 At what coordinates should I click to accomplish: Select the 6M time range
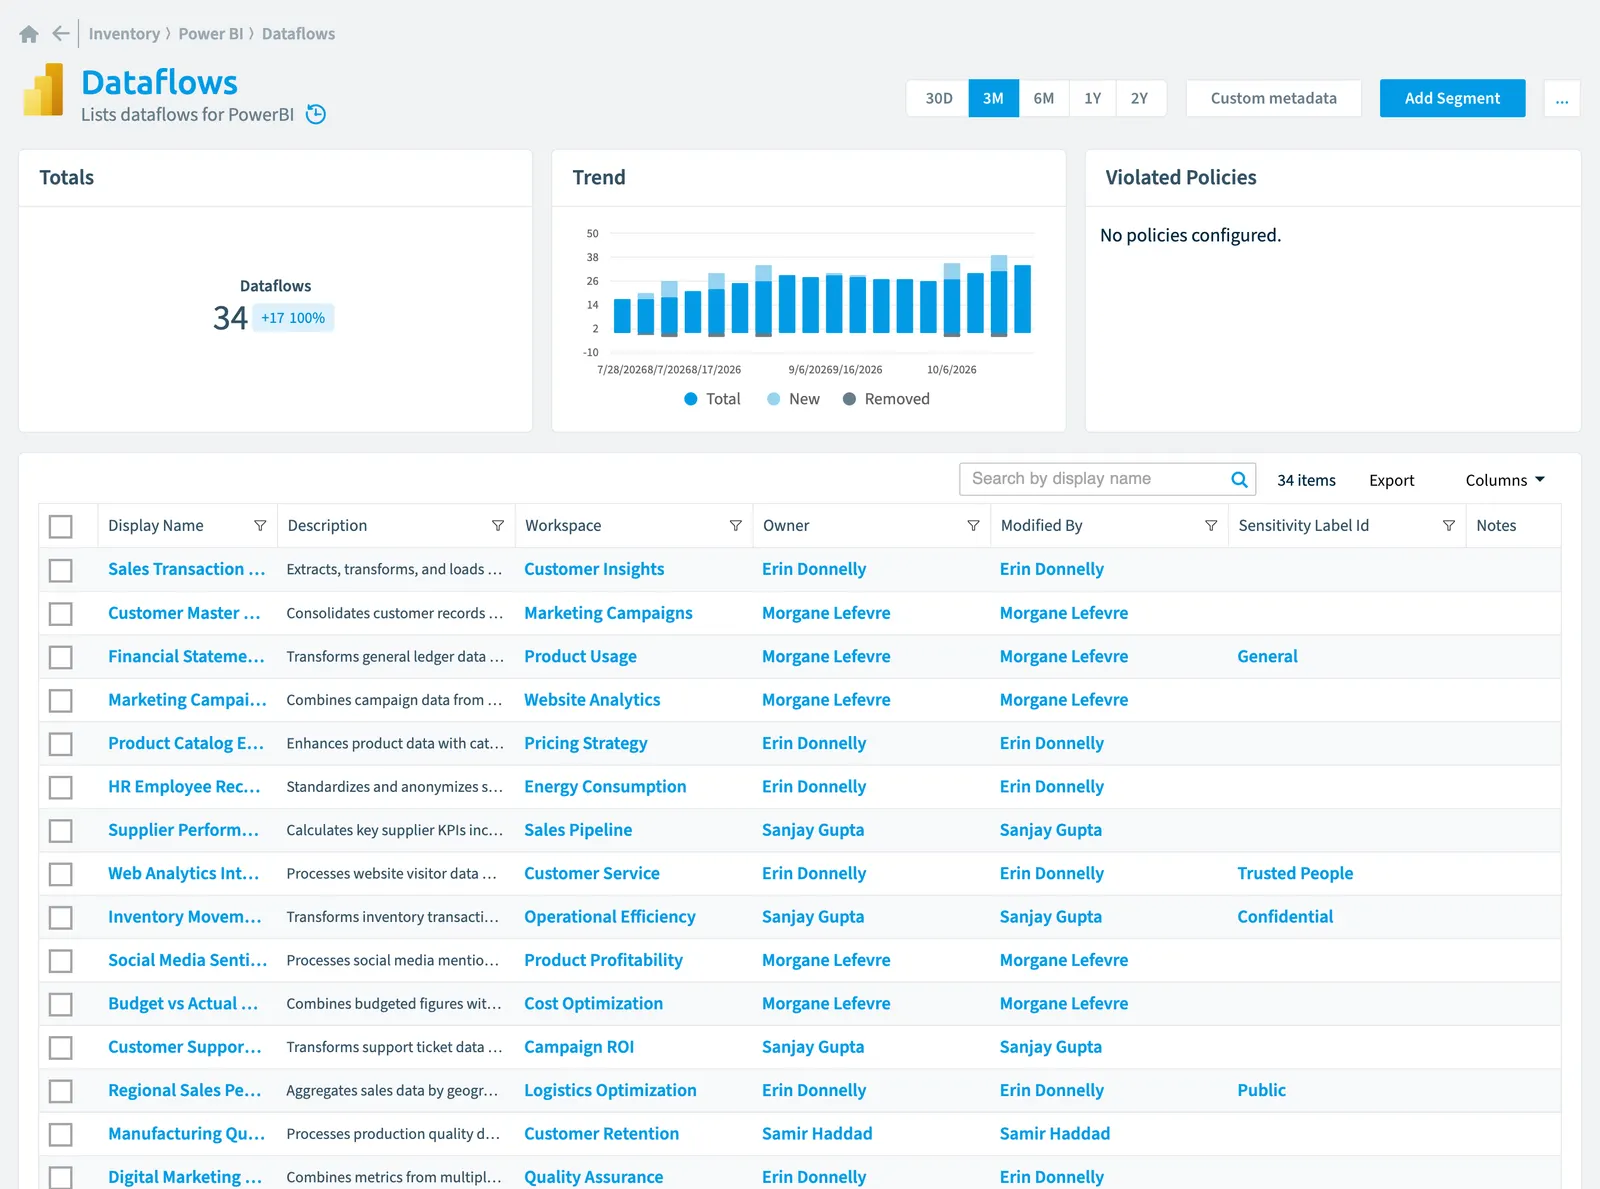coord(1043,98)
